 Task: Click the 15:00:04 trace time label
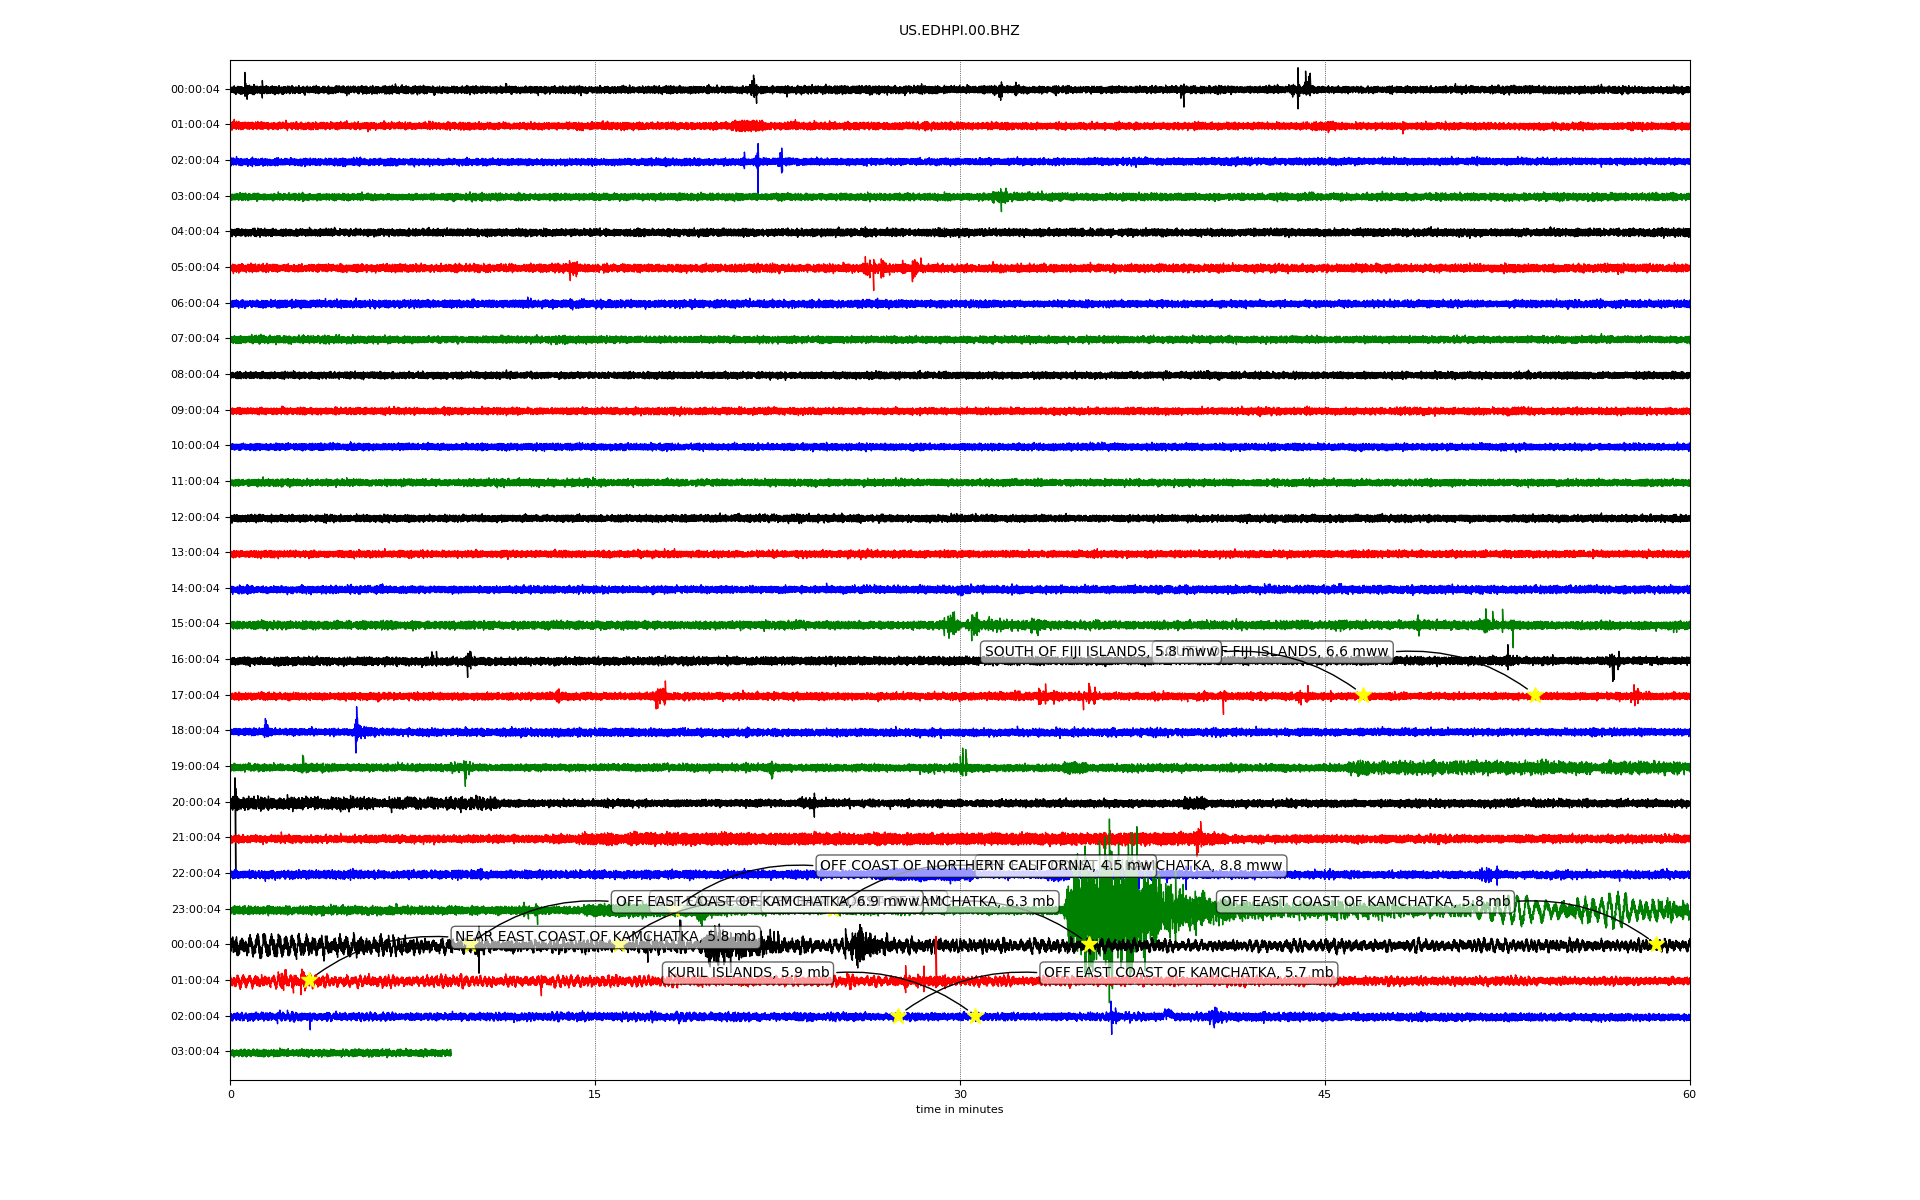pos(195,624)
